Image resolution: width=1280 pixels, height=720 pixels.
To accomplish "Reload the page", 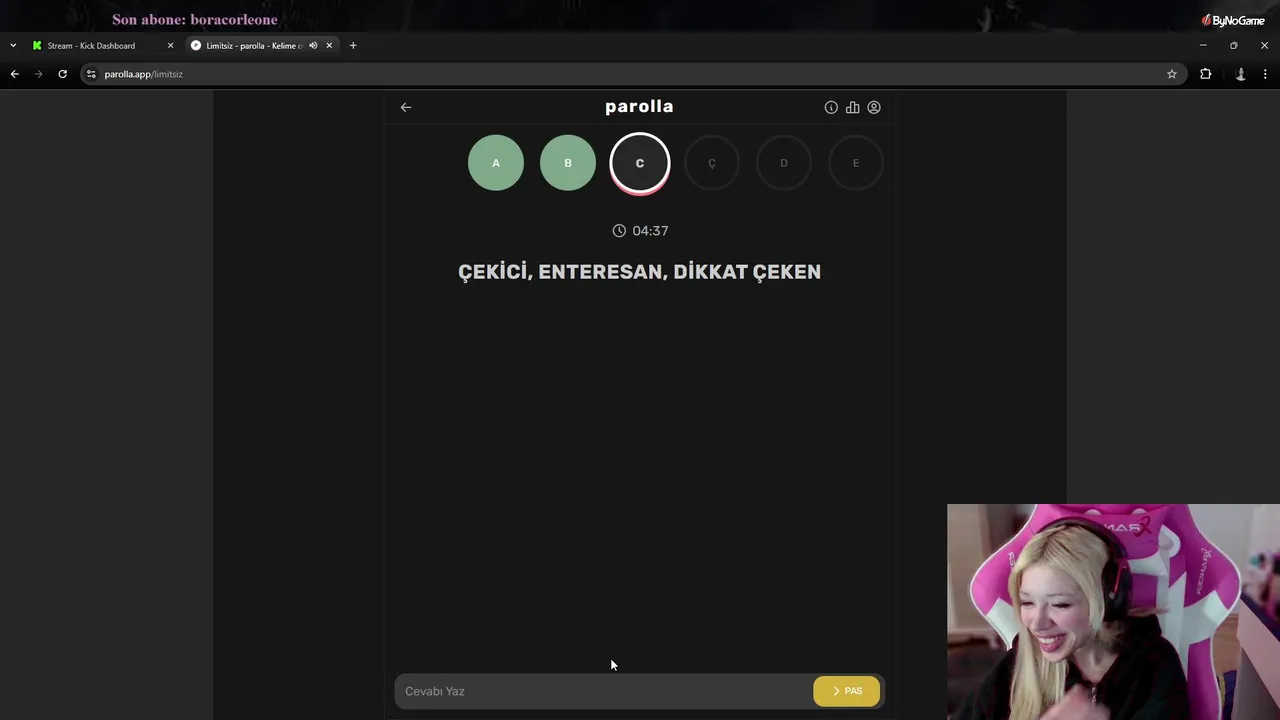I will 62,74.
